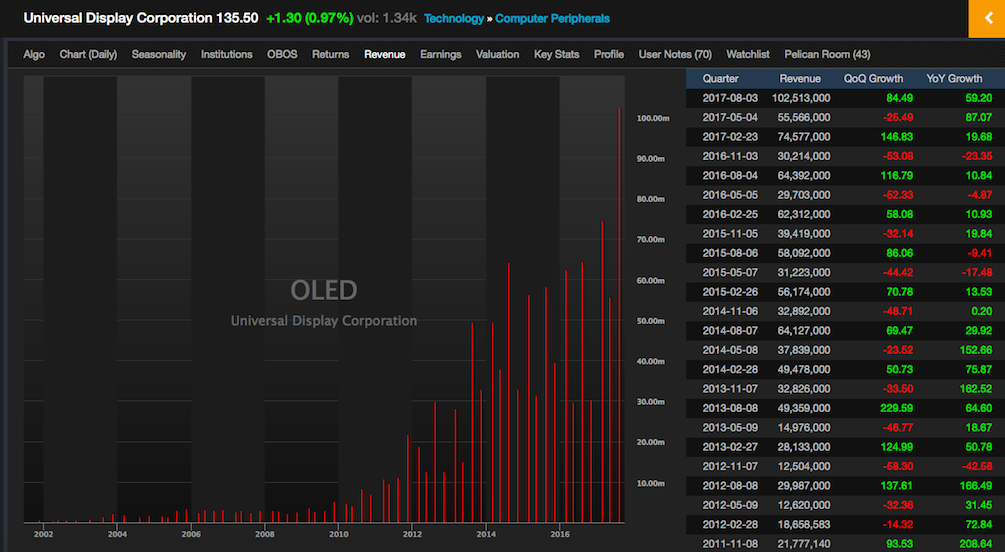The height and width of the screenshot is (552, 1005).
Task: Go to the Watchlist tab
Action: (748, 54)
